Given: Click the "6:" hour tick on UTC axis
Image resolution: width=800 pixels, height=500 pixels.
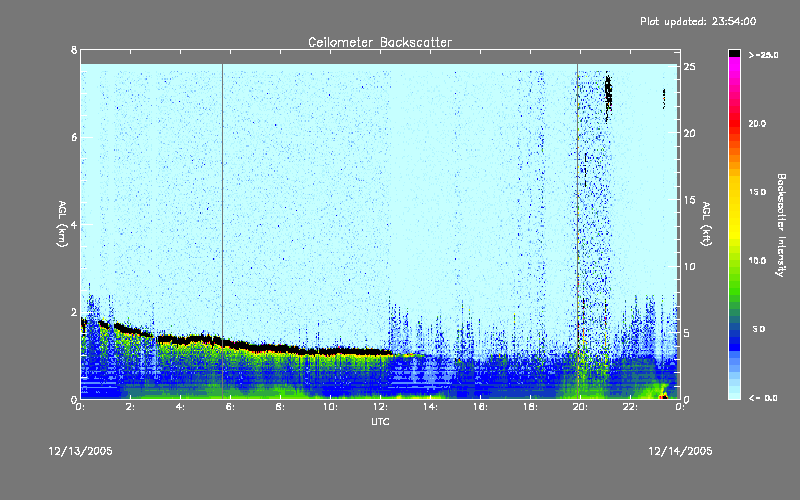Looking at the screenshot, I should point(231,407).
